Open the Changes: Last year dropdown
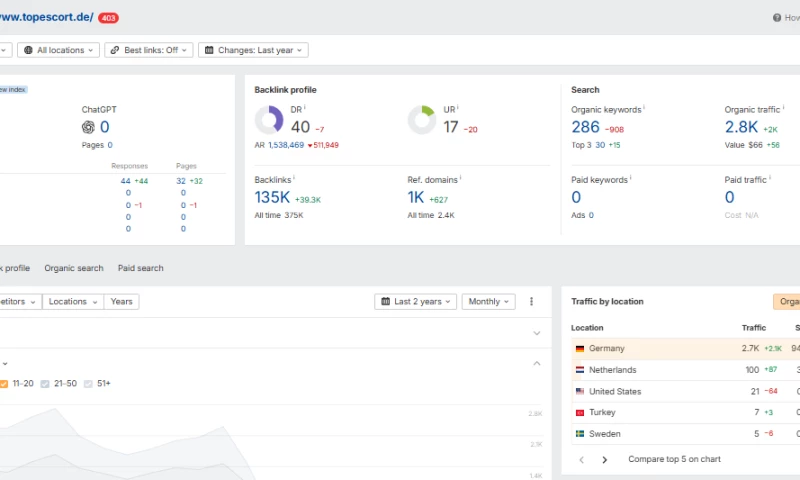800x480 pixels. coord(253,50)
